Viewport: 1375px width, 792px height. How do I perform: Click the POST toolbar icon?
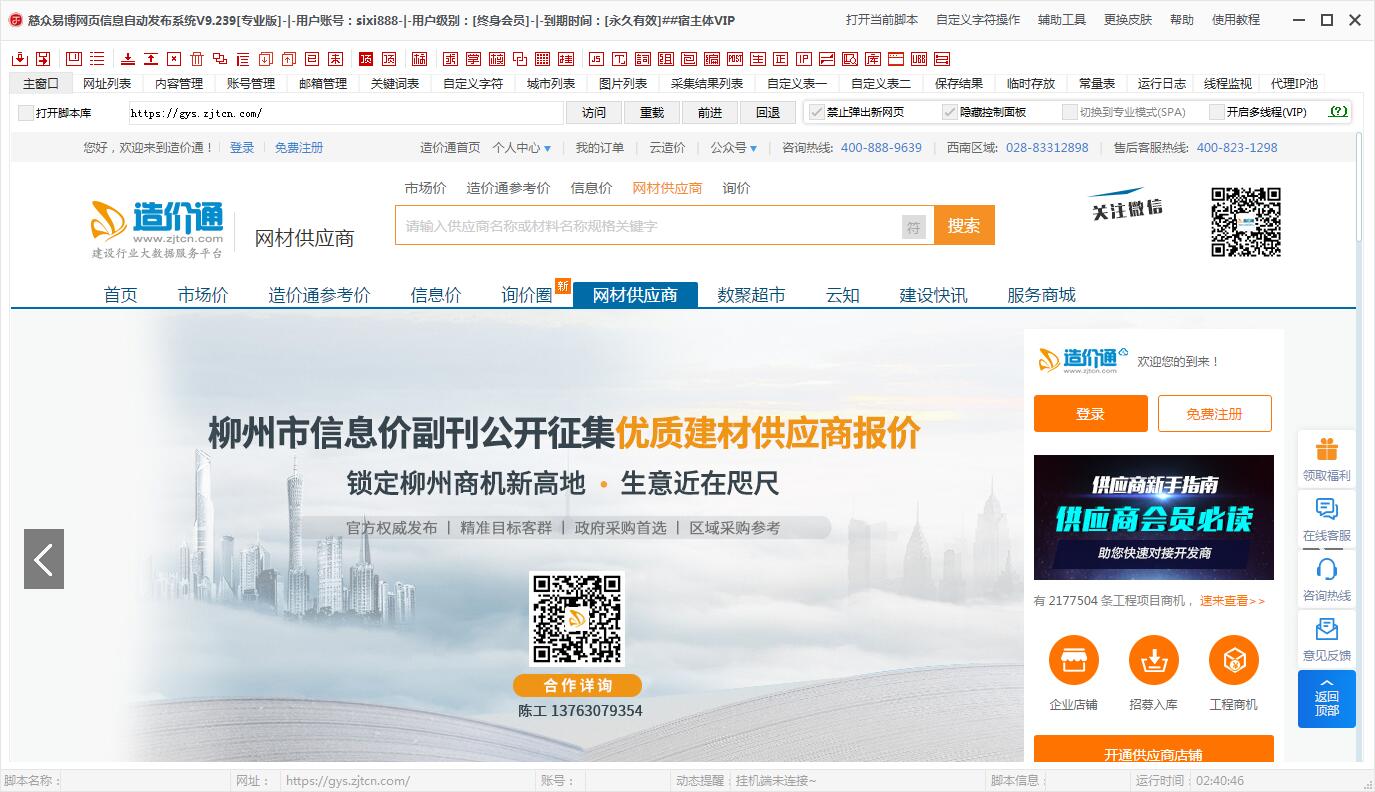[x=735, y=59]
